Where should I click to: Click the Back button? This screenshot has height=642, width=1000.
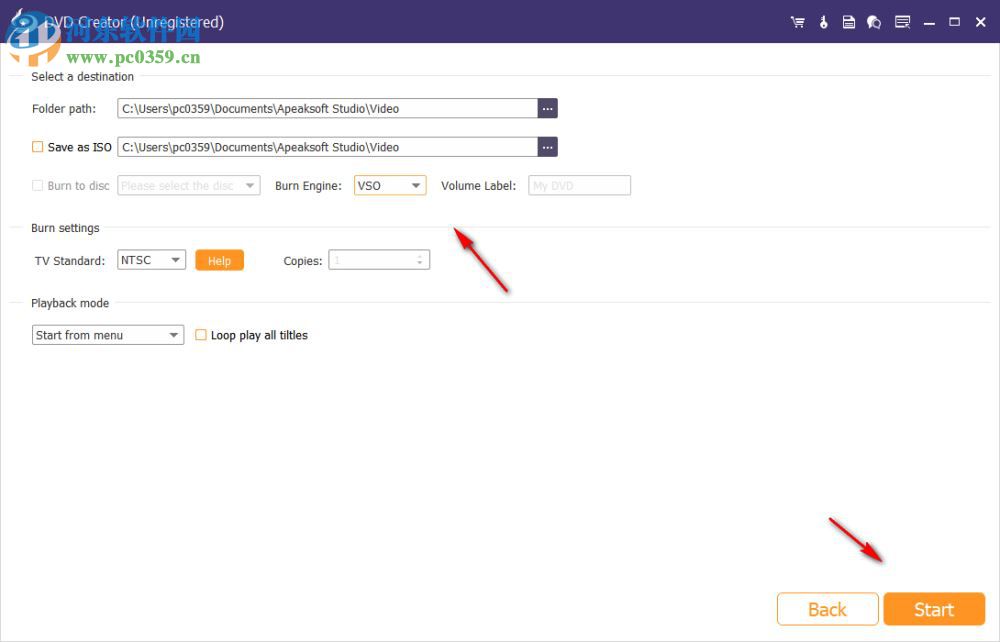coord(827,608)
